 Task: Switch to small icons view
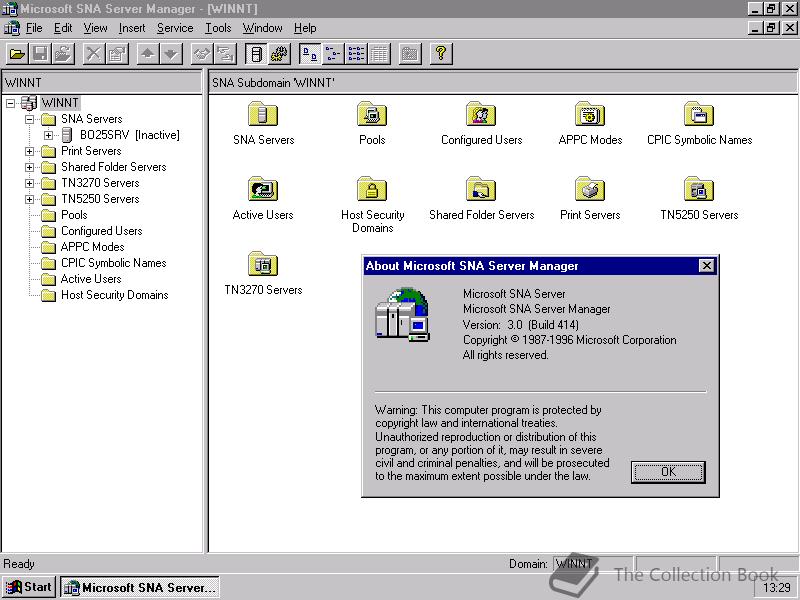[333, 54]
